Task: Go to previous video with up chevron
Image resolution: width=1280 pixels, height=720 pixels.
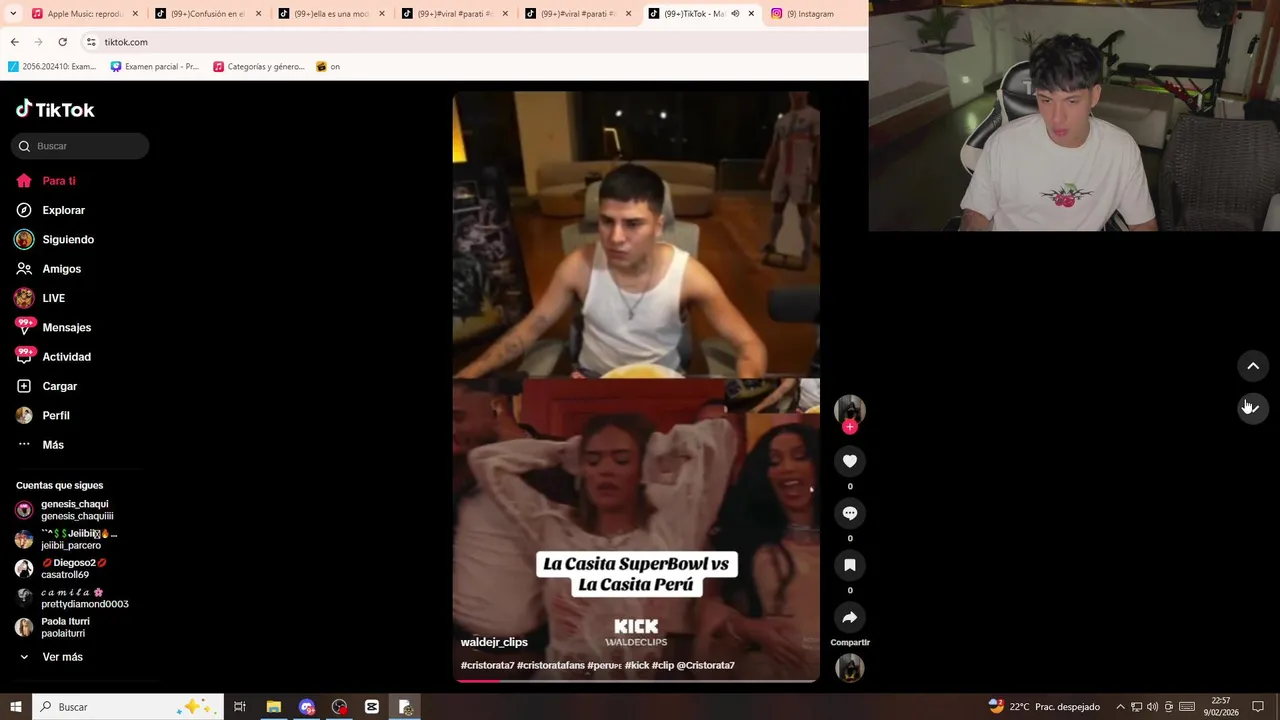Action: [x=1253, y=366]
